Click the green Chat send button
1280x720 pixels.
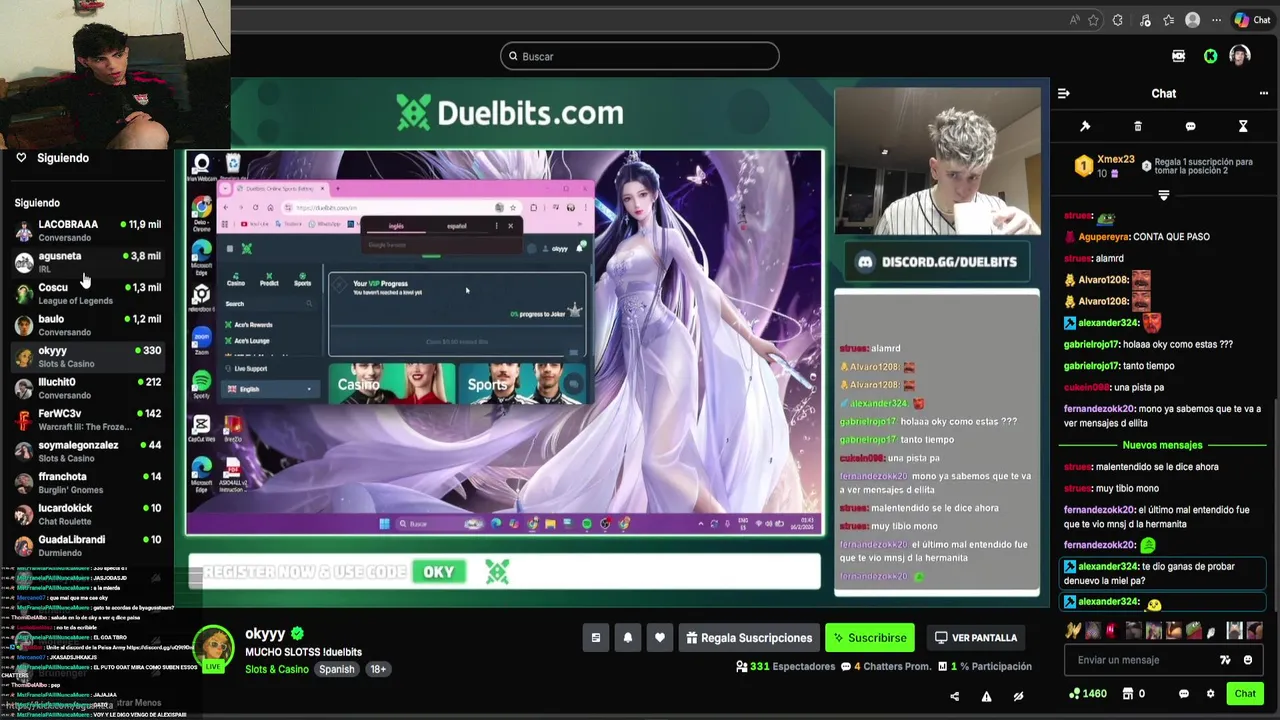click(1245, 693)
